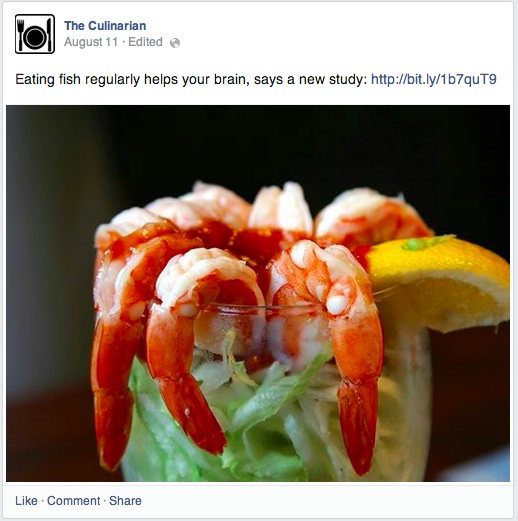View edit history via the Edited label
The height and width of the screenshot is (521, 518).
click(145, 42)
